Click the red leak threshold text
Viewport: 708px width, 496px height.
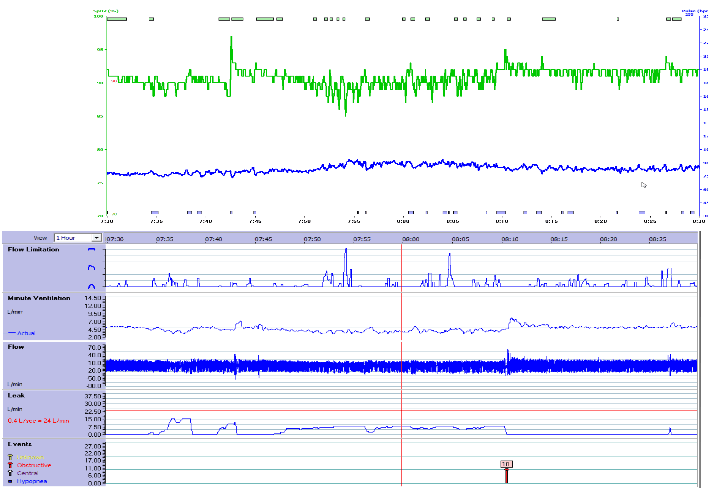click(x=37, y=421)
